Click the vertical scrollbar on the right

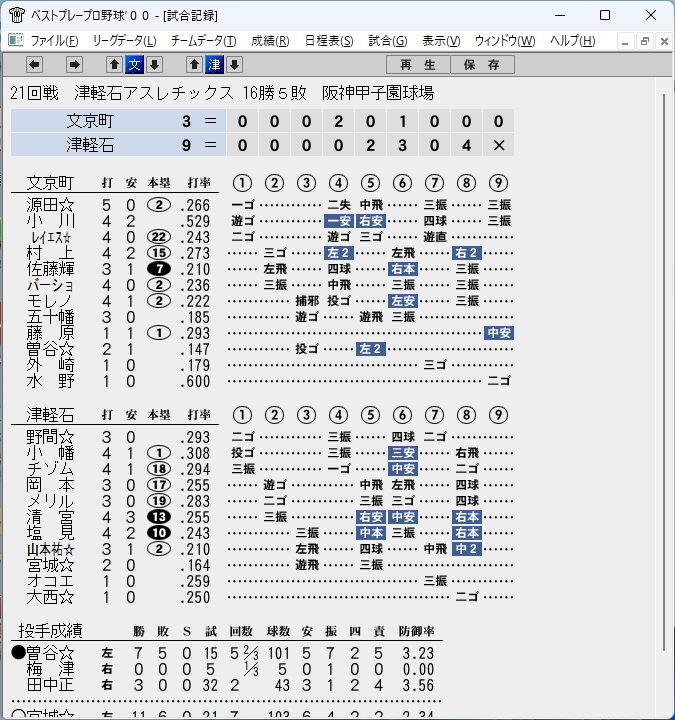(664, 372)
